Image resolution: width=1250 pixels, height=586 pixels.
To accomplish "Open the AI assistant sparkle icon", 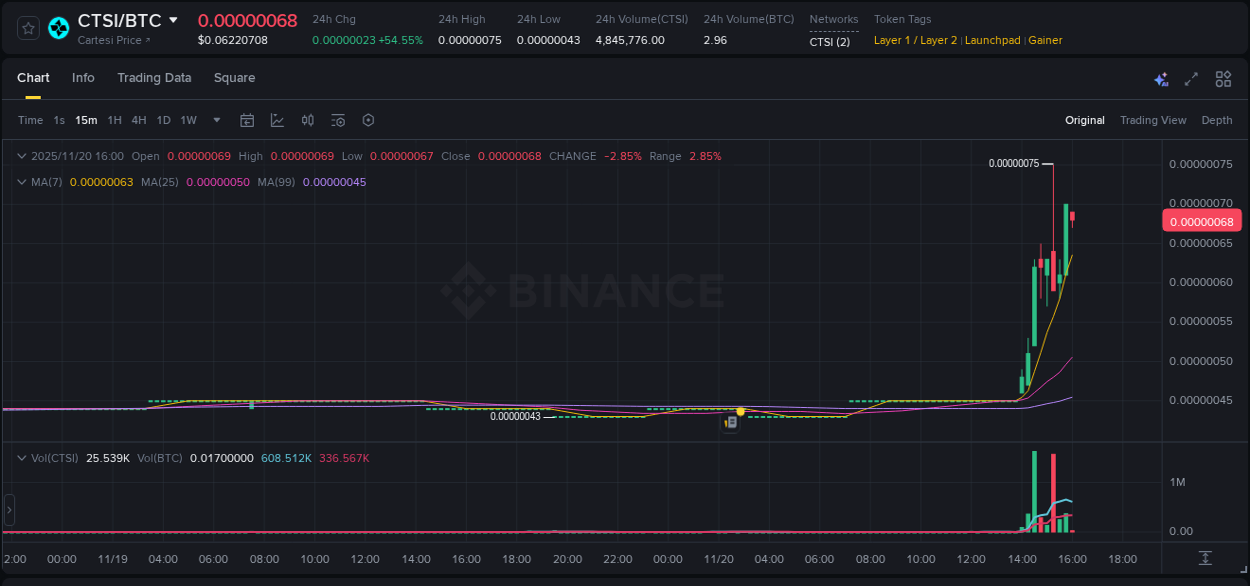I will pos(1160,78).
